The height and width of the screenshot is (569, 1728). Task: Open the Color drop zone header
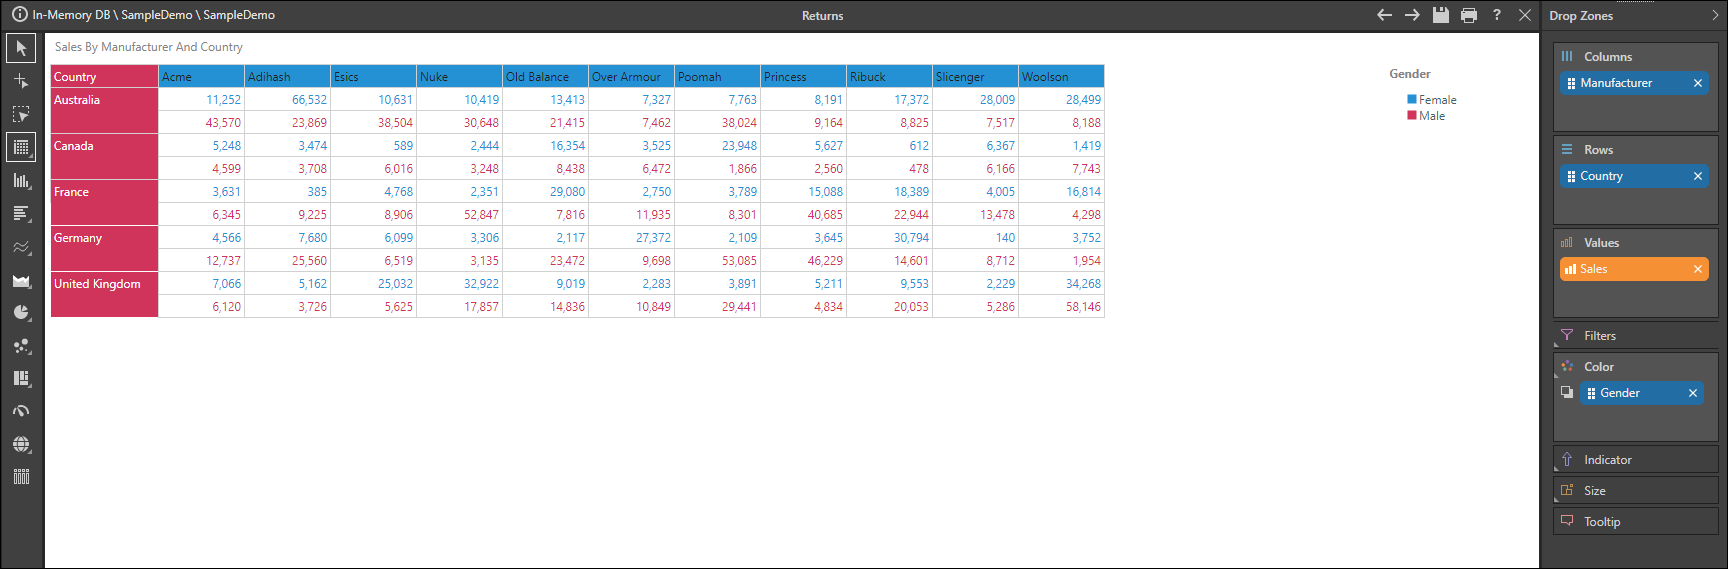coord(1635,367)
